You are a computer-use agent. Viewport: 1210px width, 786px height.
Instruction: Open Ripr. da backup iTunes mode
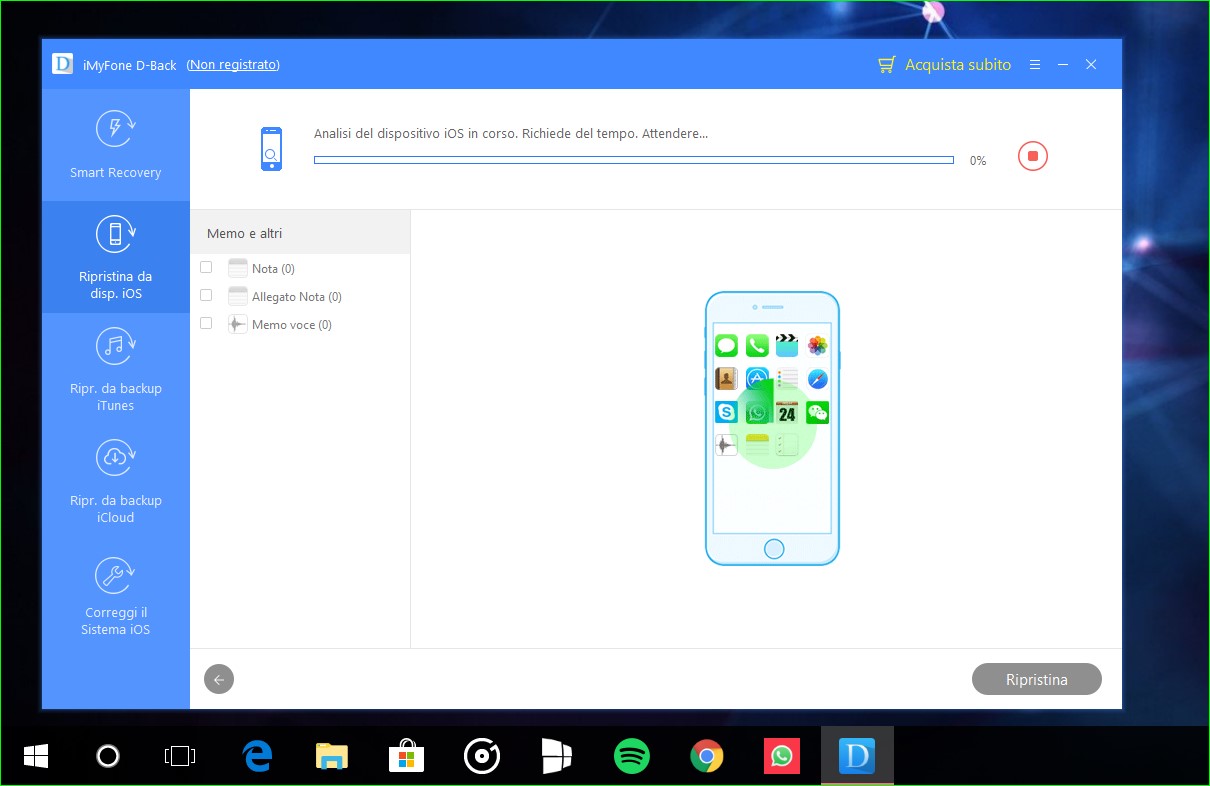[115, 370]
